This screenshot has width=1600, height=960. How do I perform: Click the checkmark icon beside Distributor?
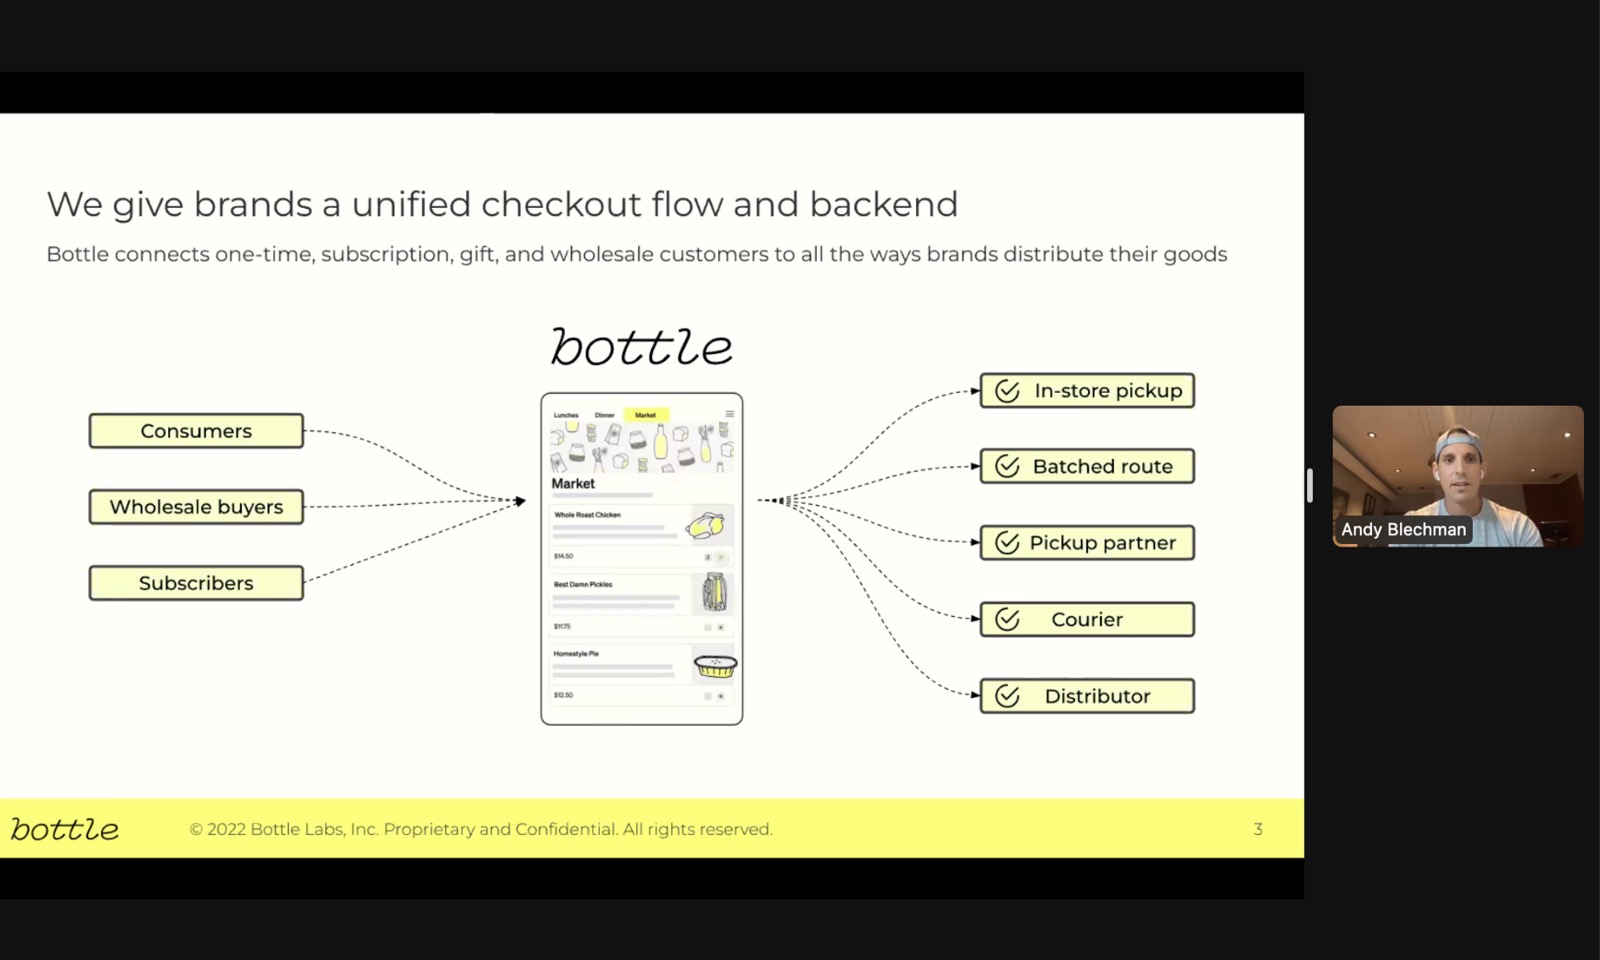pos(1007,696)
